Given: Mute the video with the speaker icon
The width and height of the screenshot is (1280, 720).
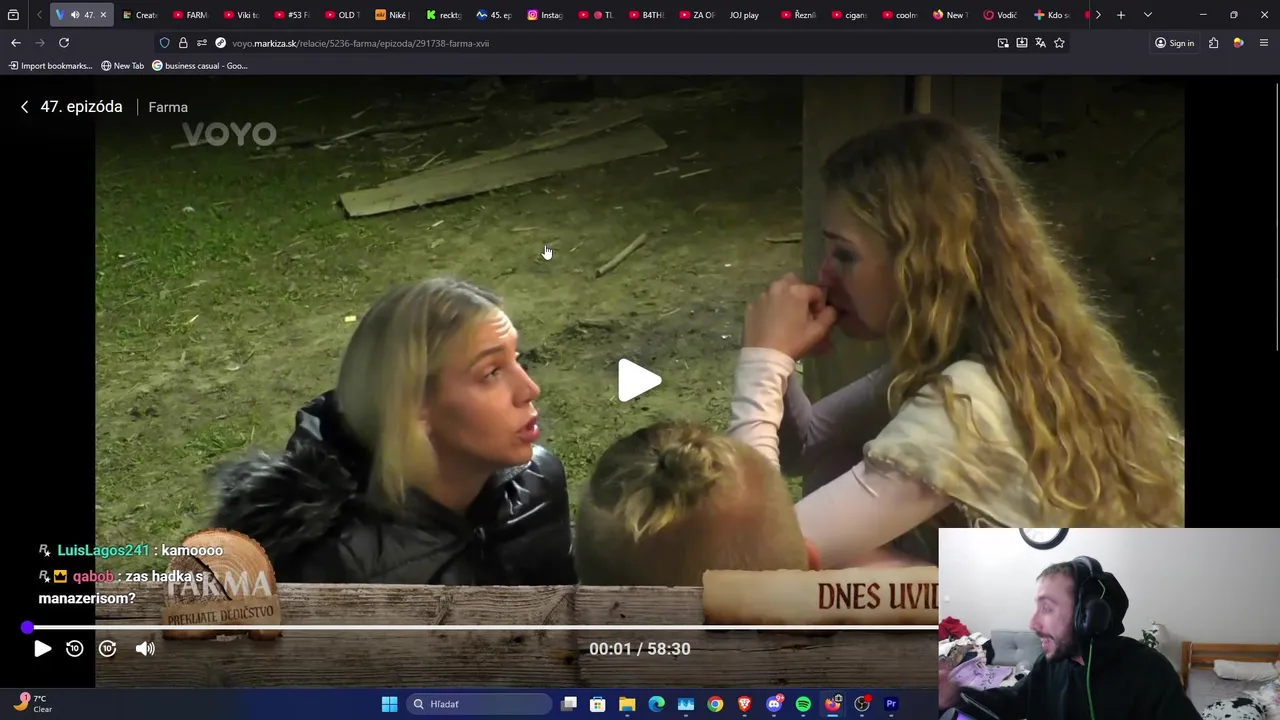Looking at the screenshot, I should [145, 649].
